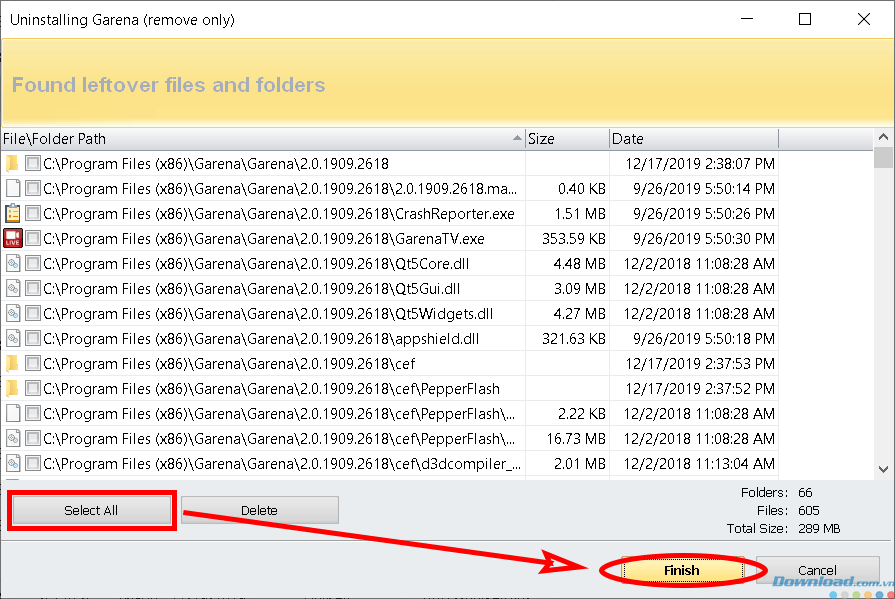Screen dimensions: 895x599
Task: Click the Delete button
Action: pos(260,510)
